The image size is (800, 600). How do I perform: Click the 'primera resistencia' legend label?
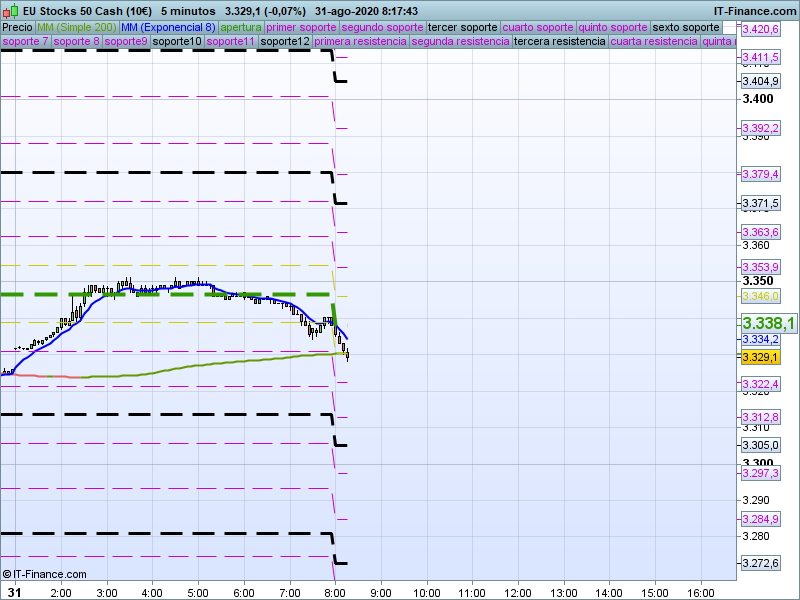point(360,42)
